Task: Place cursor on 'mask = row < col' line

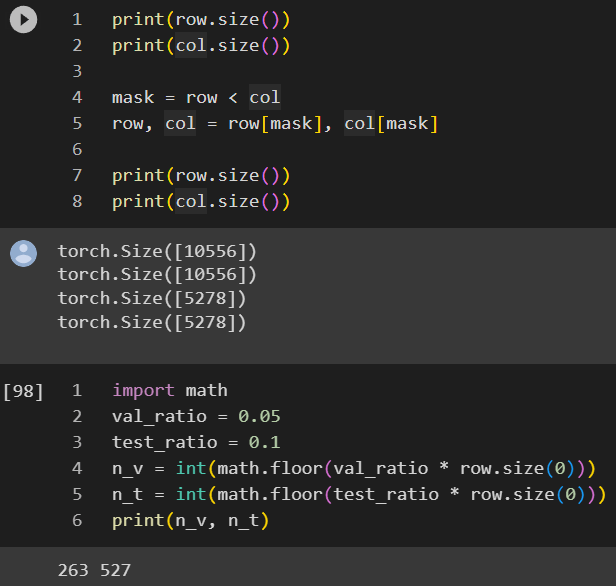Action: point(196,98)
